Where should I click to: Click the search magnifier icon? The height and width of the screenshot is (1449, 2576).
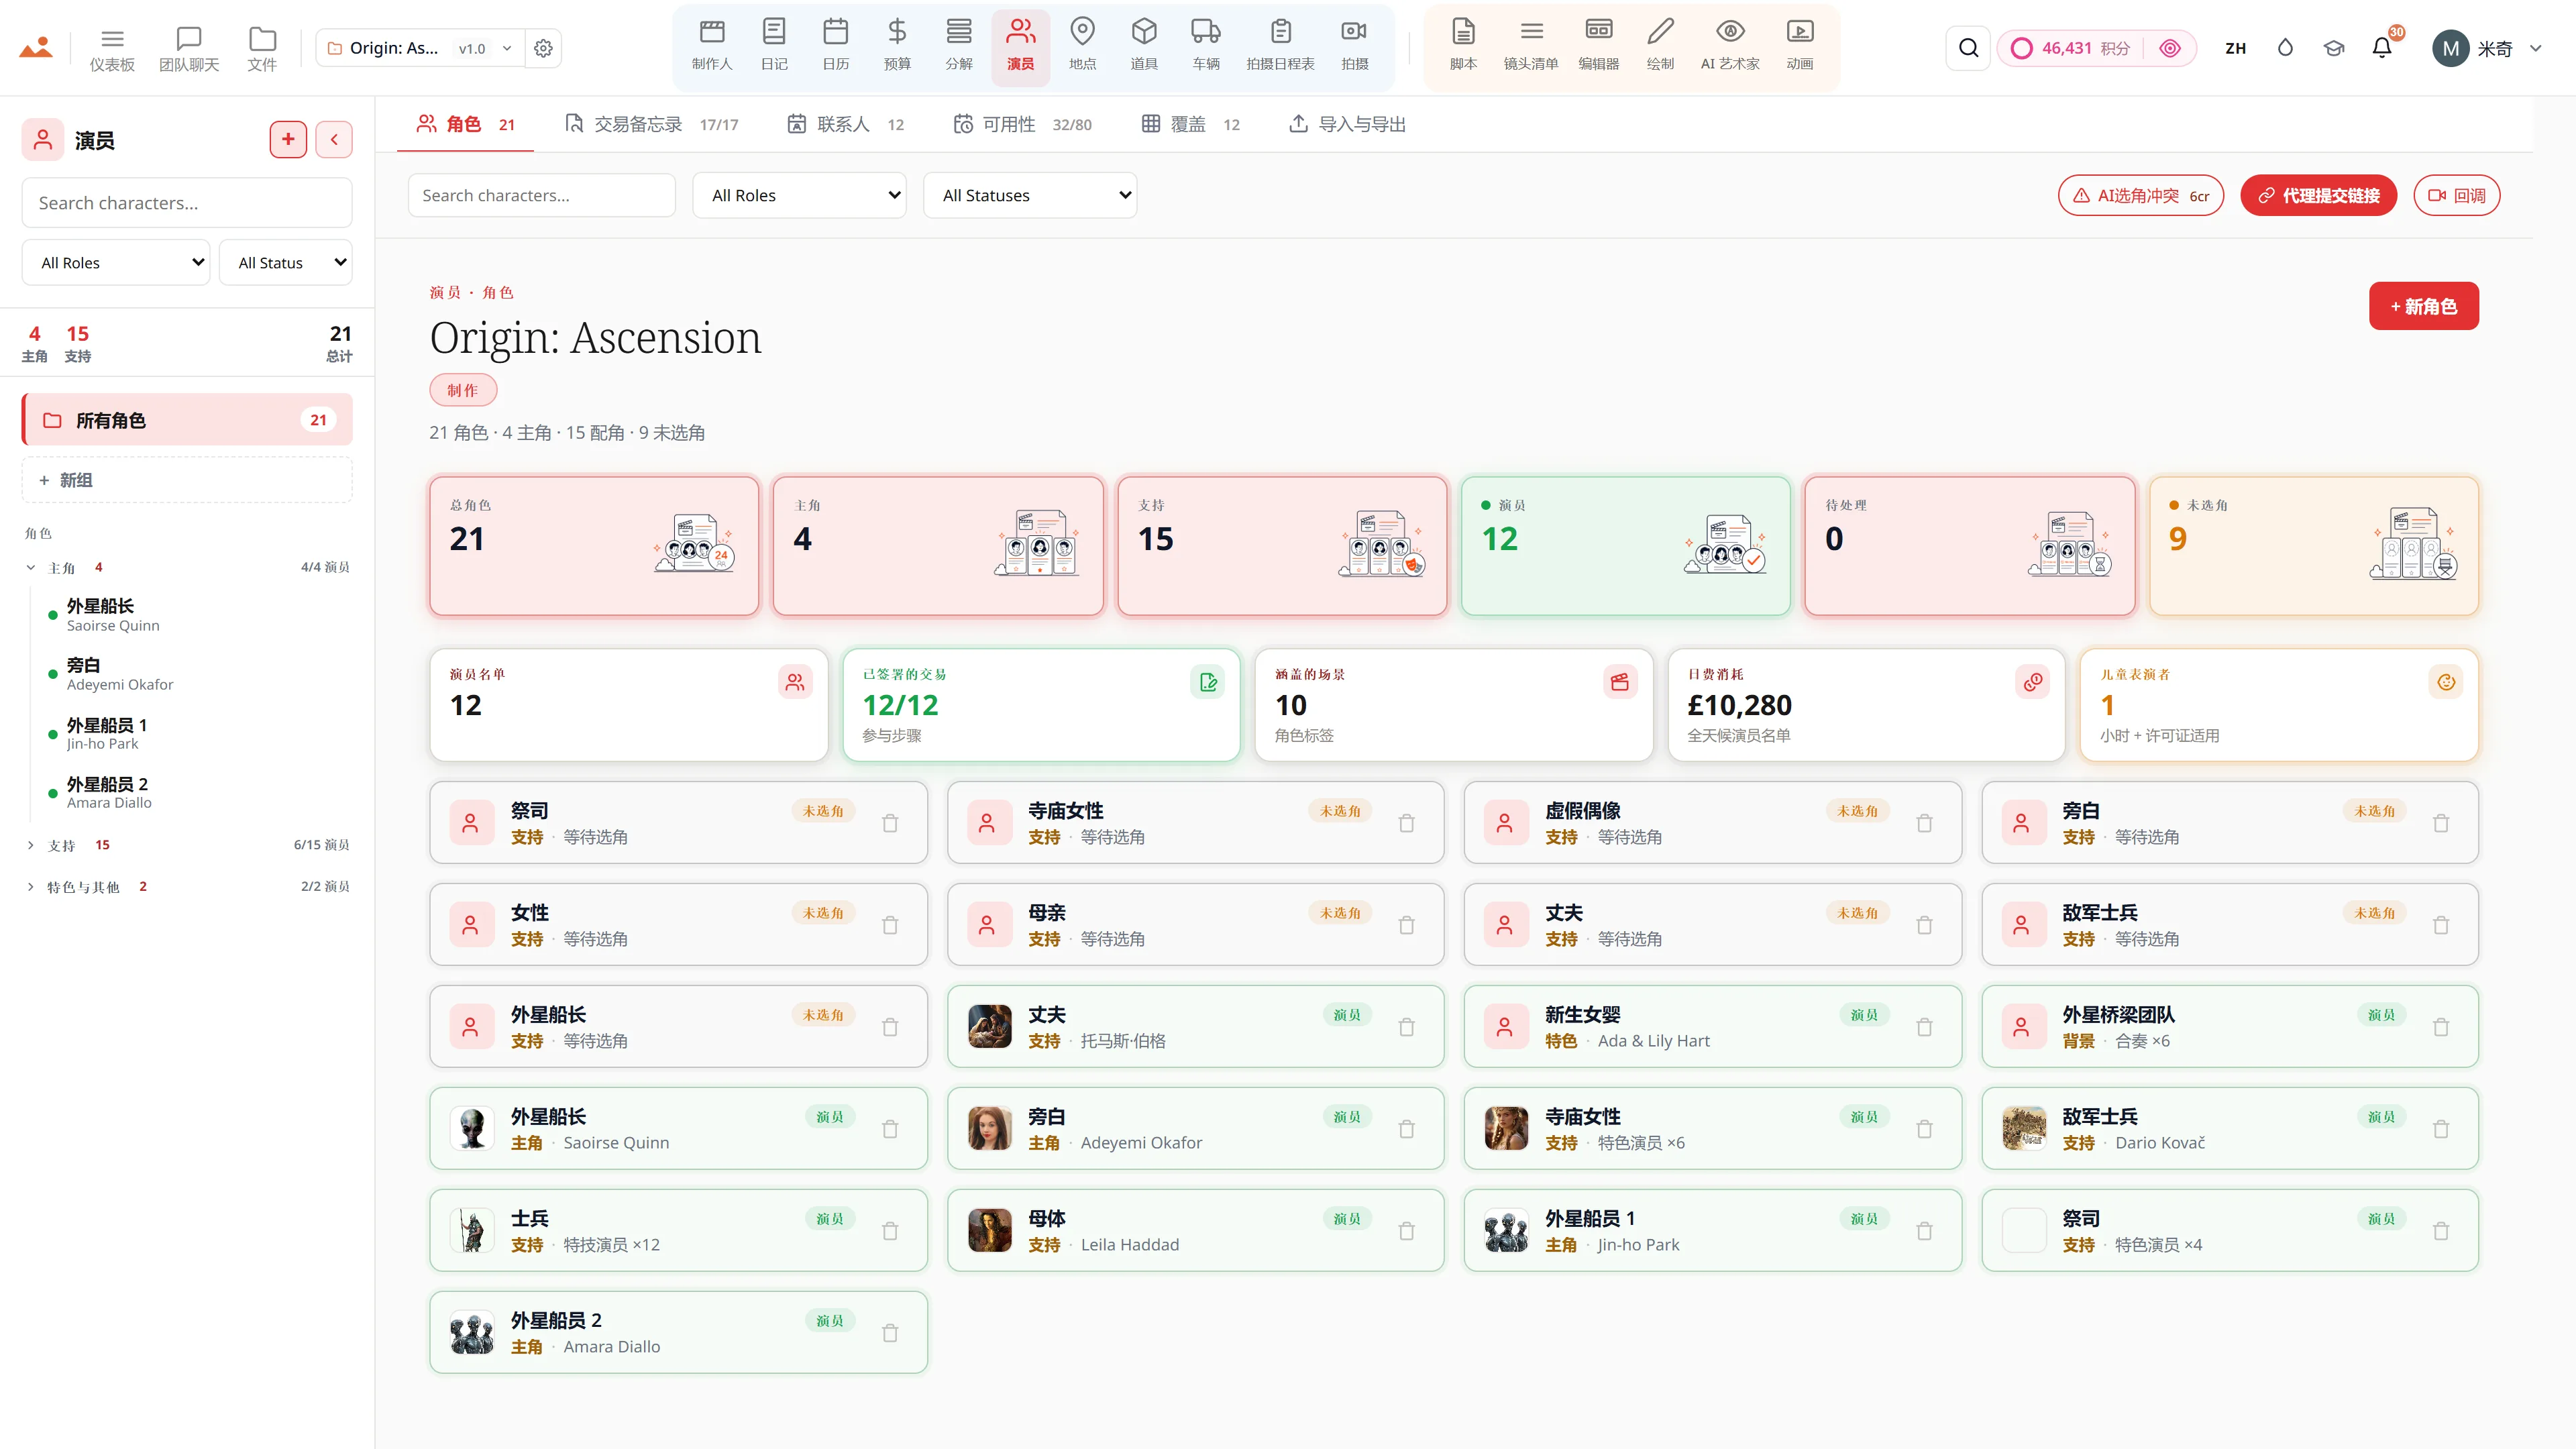1968,48
